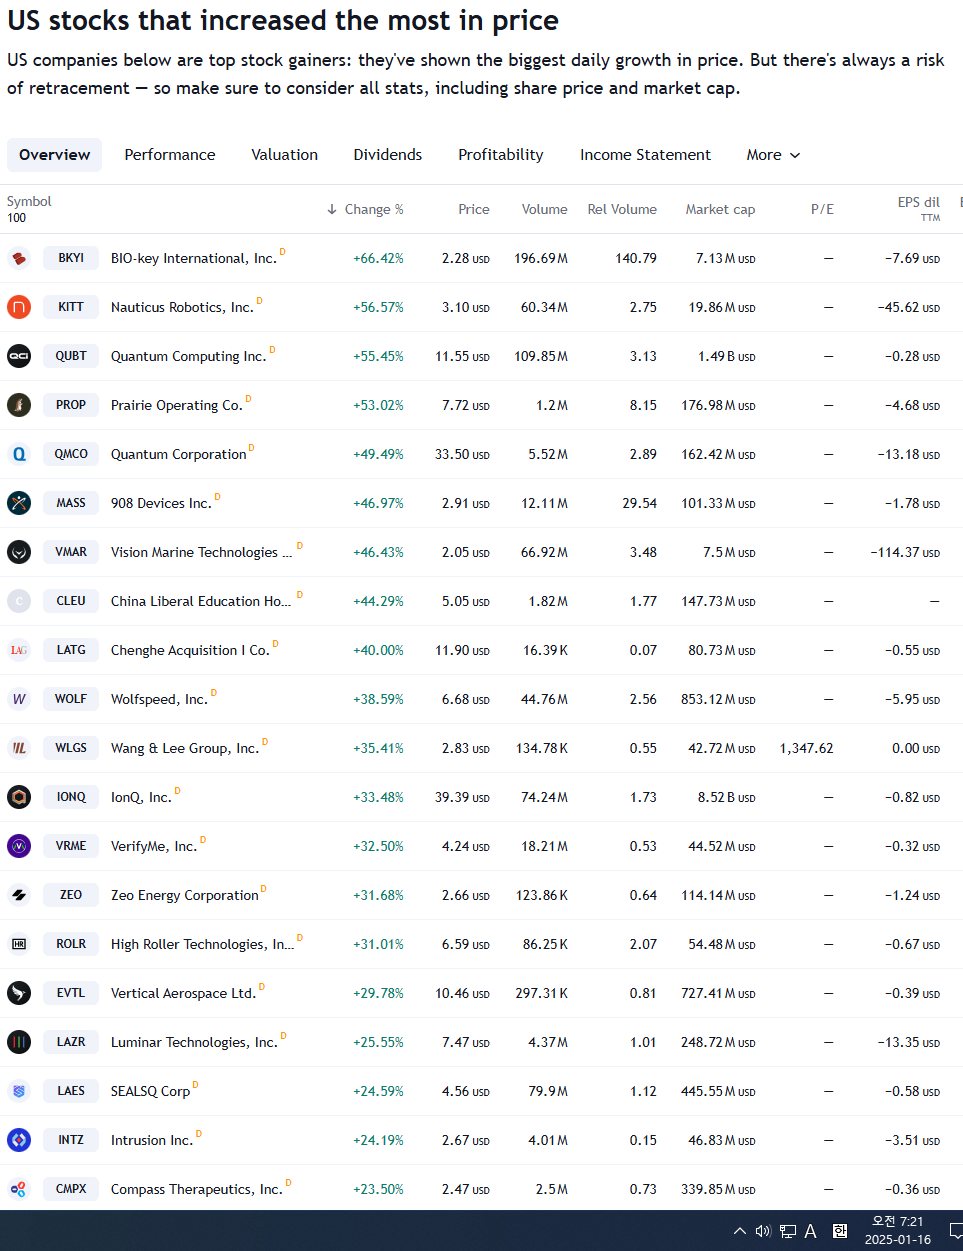Click the PROP Prairie Operating logo icon
This screenshot has height=1251, width=963.
tap(19, 405)
